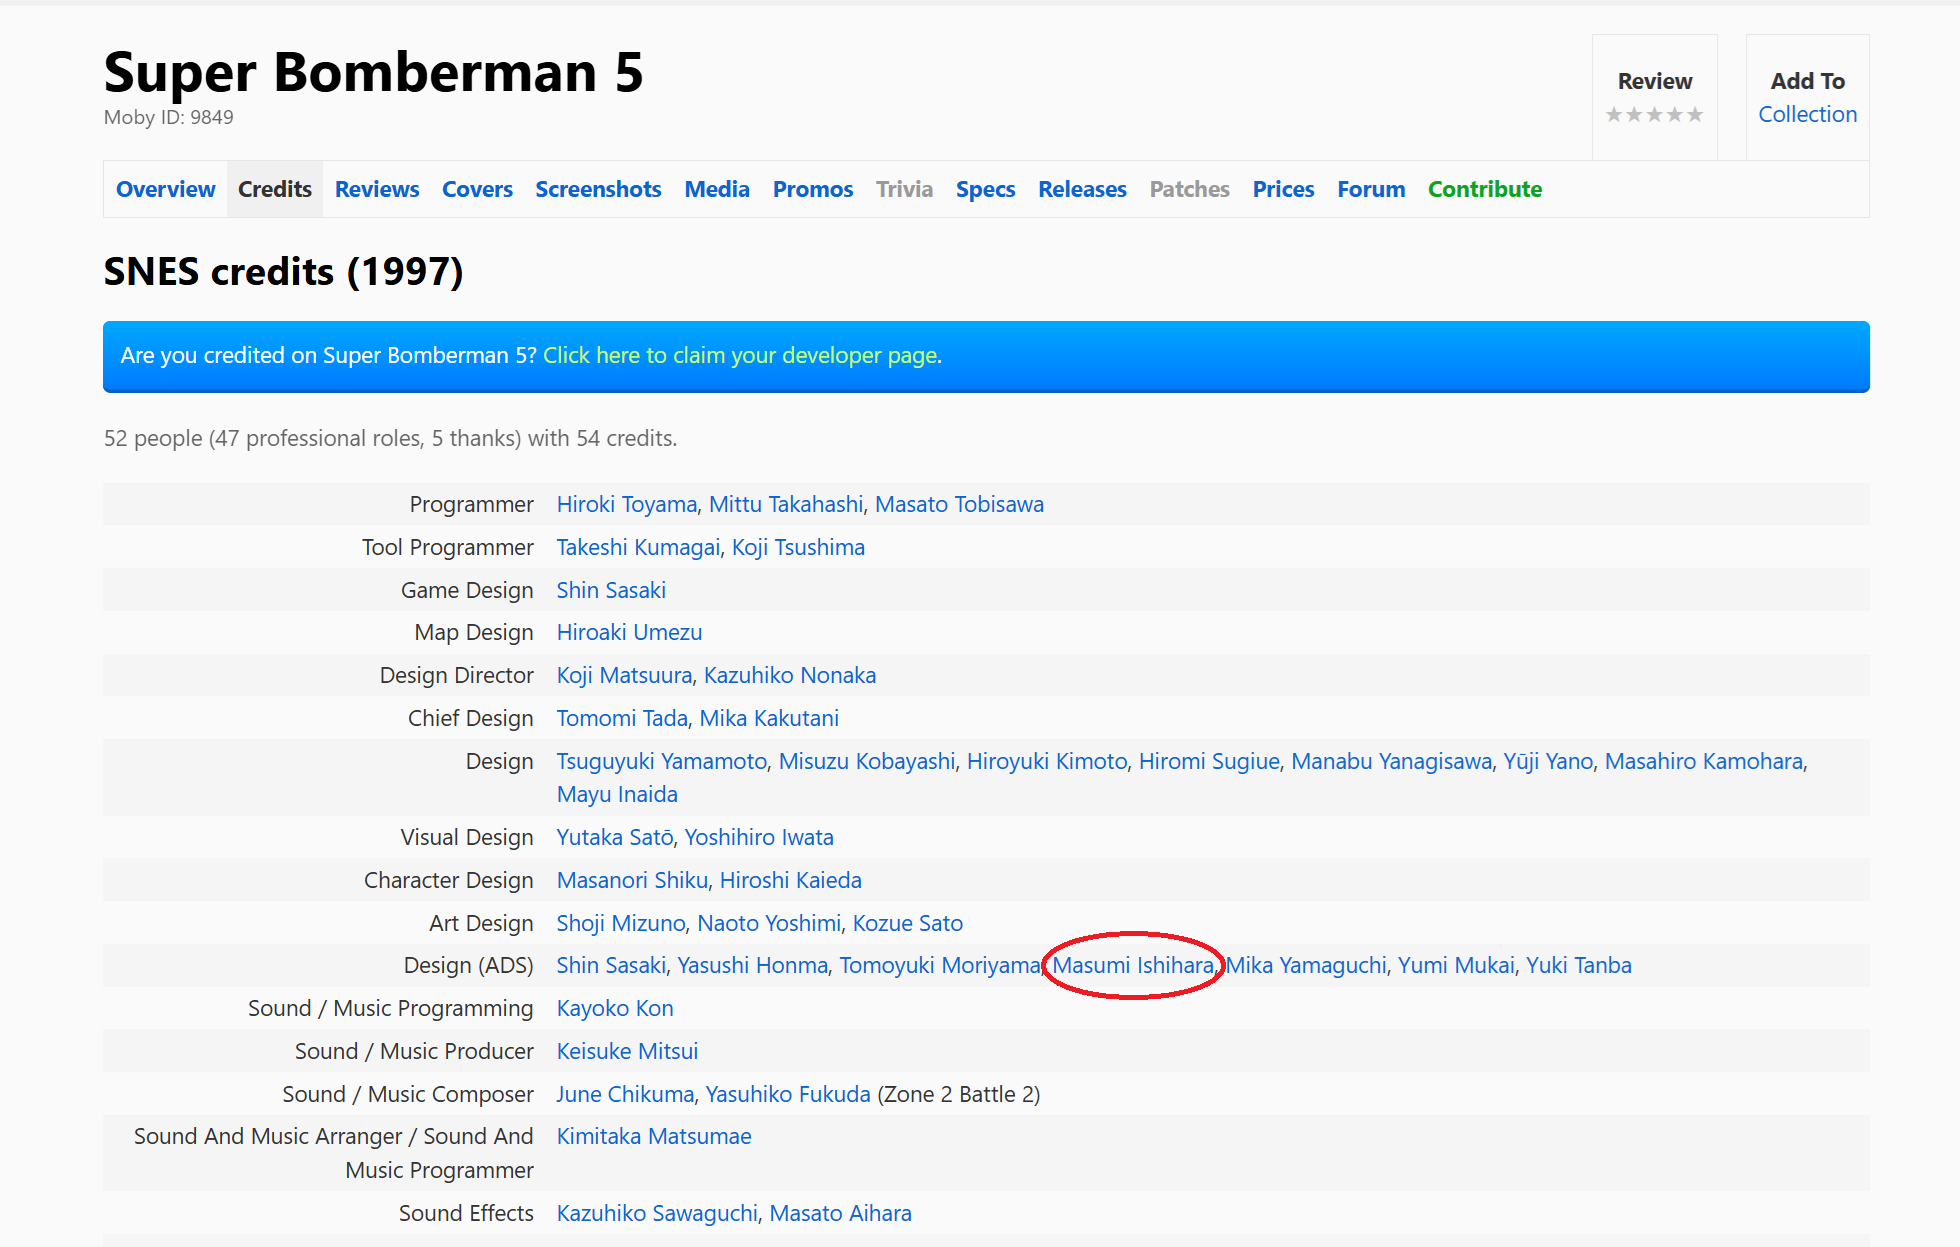Click the Add To Collection link

coord(1807,114)
